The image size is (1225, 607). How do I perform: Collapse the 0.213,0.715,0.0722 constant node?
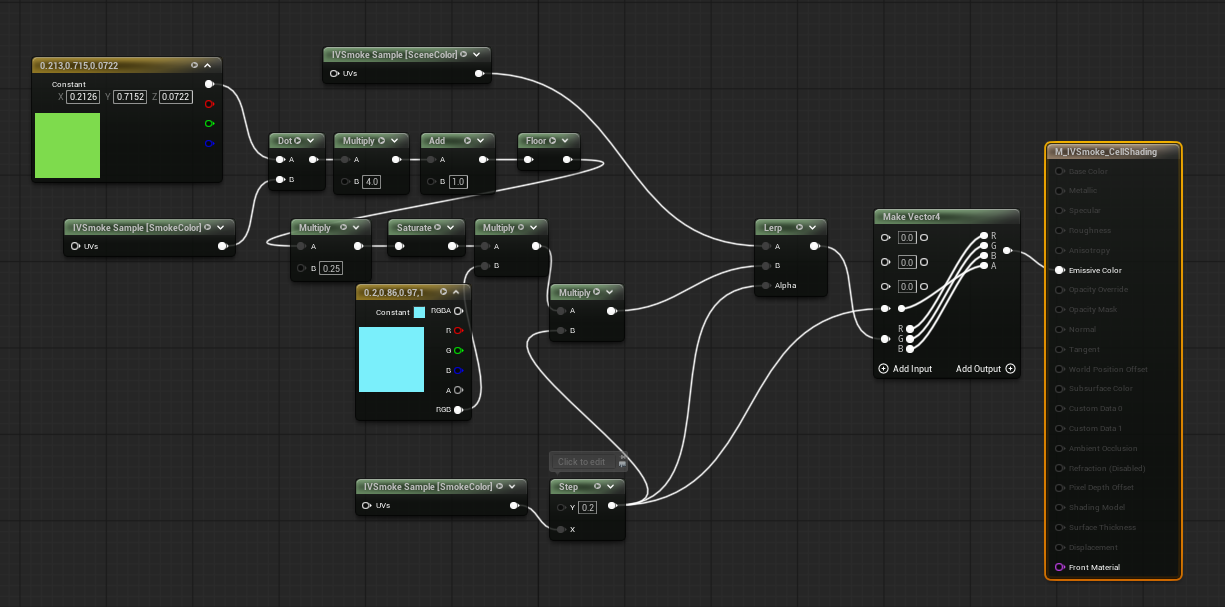click(208, 65)
